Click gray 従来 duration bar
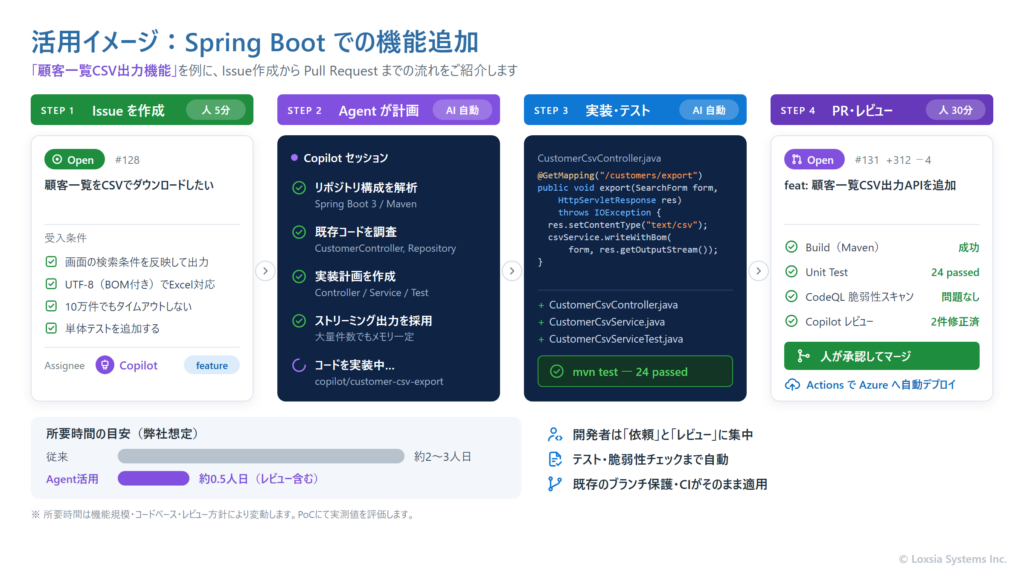The image size is (1024, 576). point(261,456)
